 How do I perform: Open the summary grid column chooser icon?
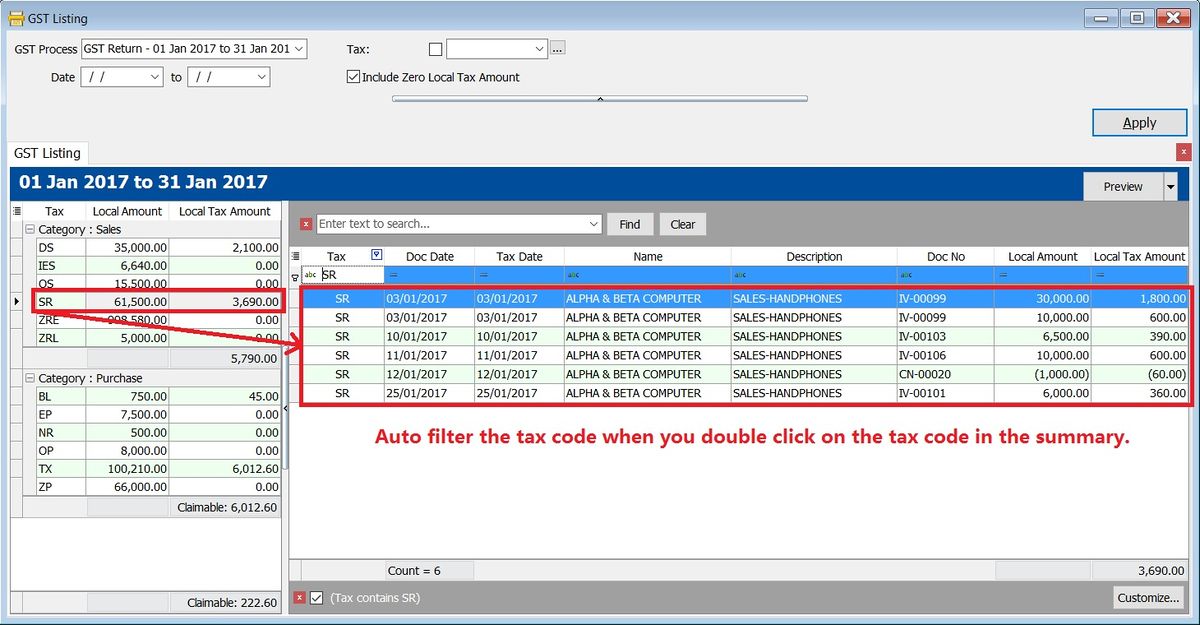click(x=16, y=211)
